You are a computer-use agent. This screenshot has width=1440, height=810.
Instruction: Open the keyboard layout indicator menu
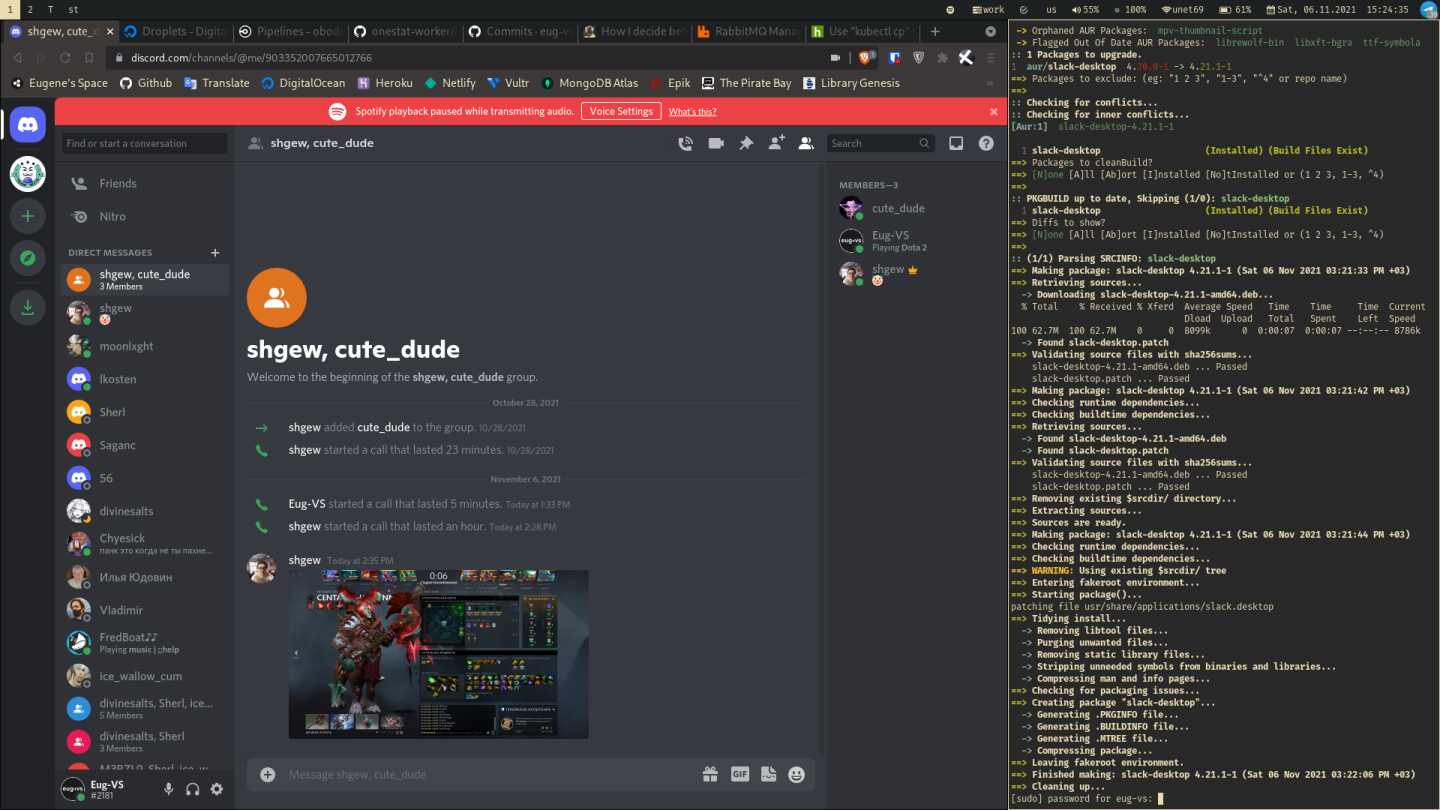tap(1050, 9)
